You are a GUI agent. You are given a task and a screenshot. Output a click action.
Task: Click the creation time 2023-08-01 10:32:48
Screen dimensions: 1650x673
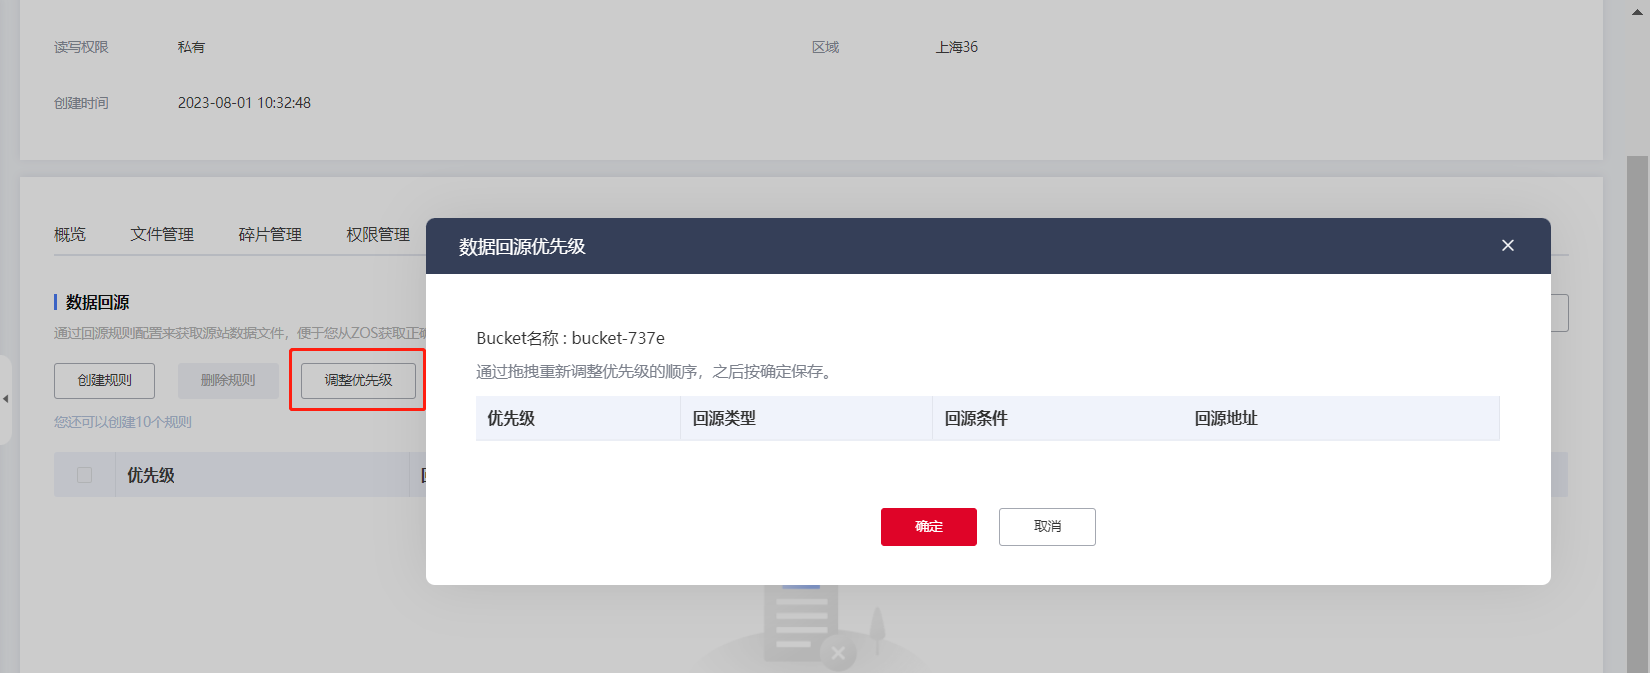(244, 103)
